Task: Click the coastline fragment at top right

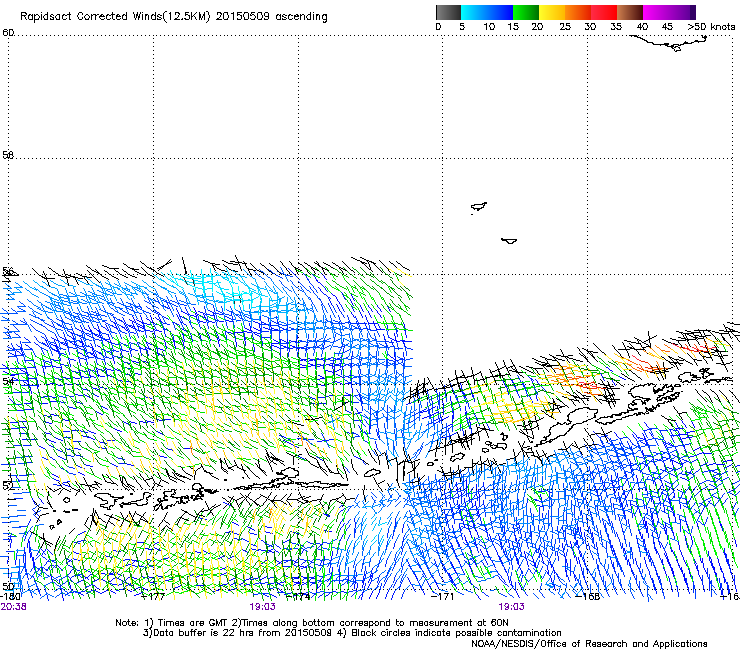Action: click(668, 43)
